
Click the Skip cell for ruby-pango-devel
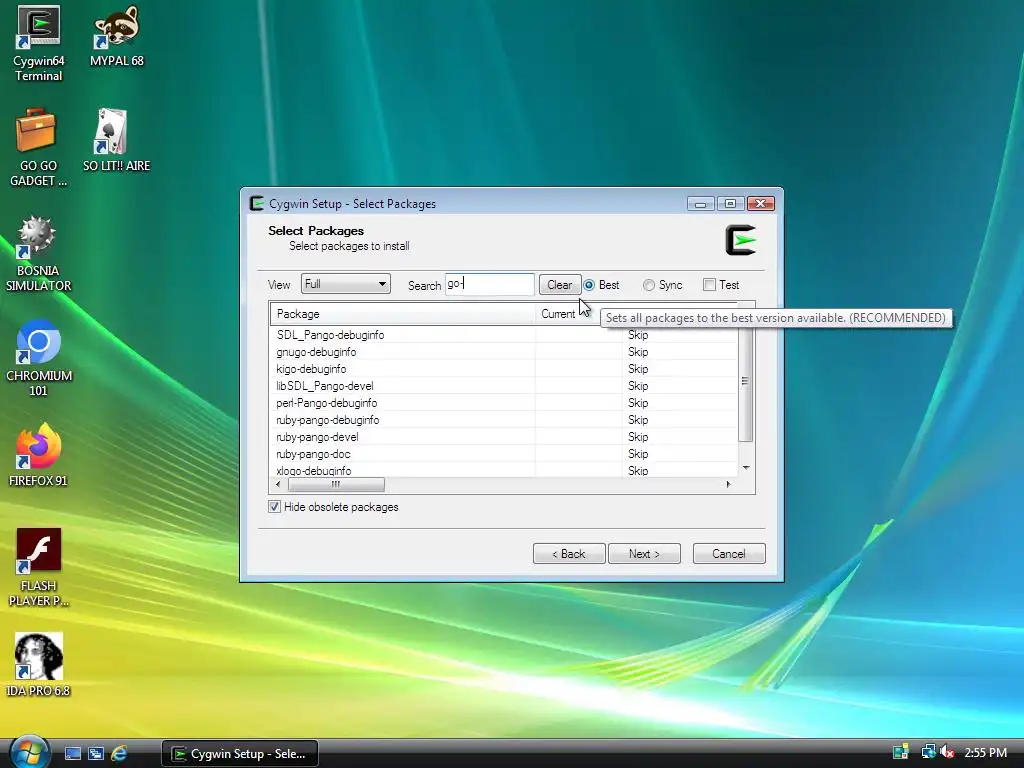coord(638,437)
